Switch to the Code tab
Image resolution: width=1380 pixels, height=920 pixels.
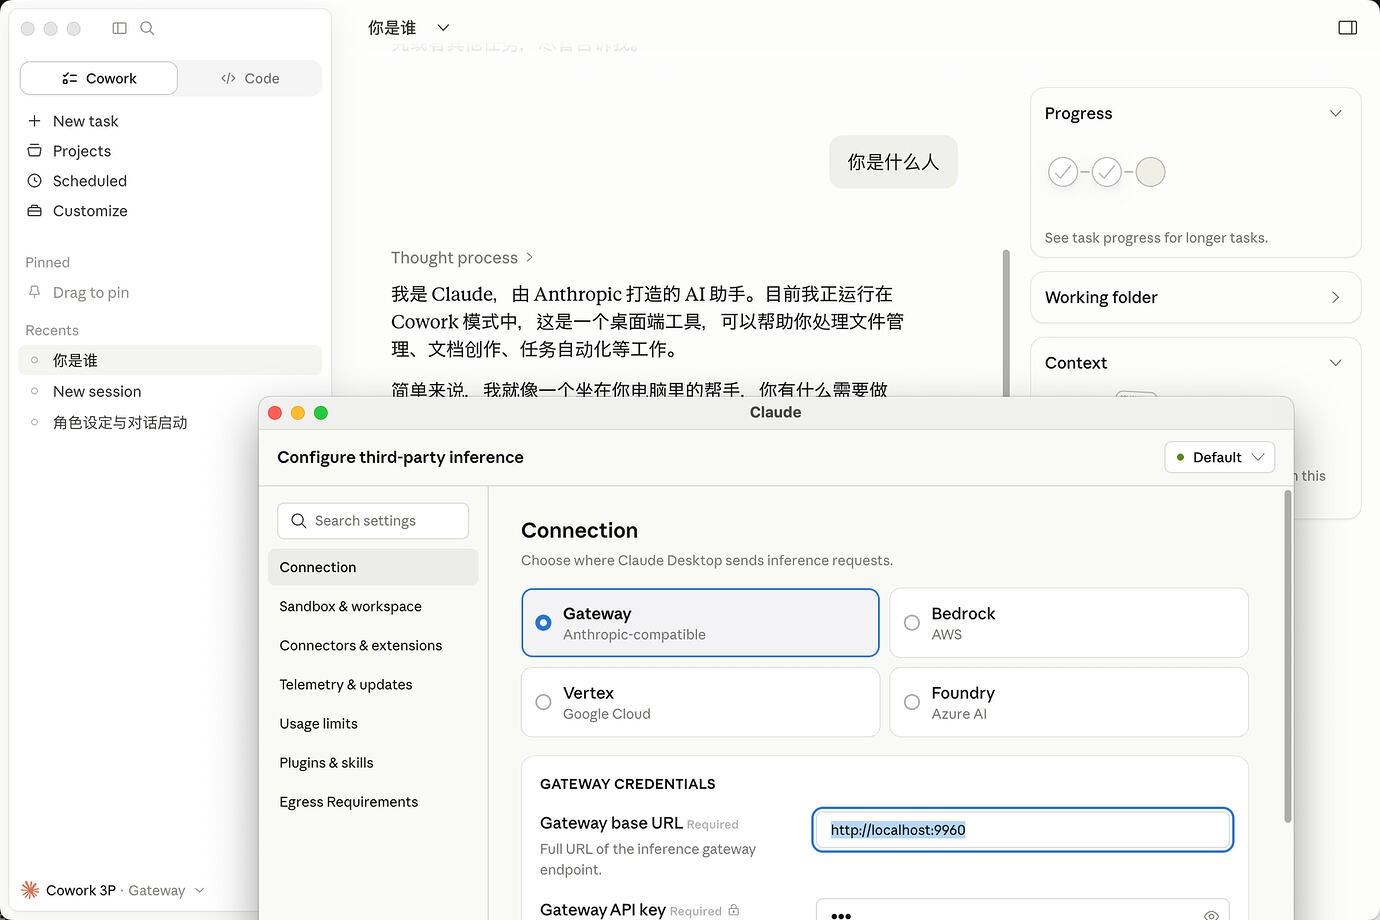click(x=250, y=78)
